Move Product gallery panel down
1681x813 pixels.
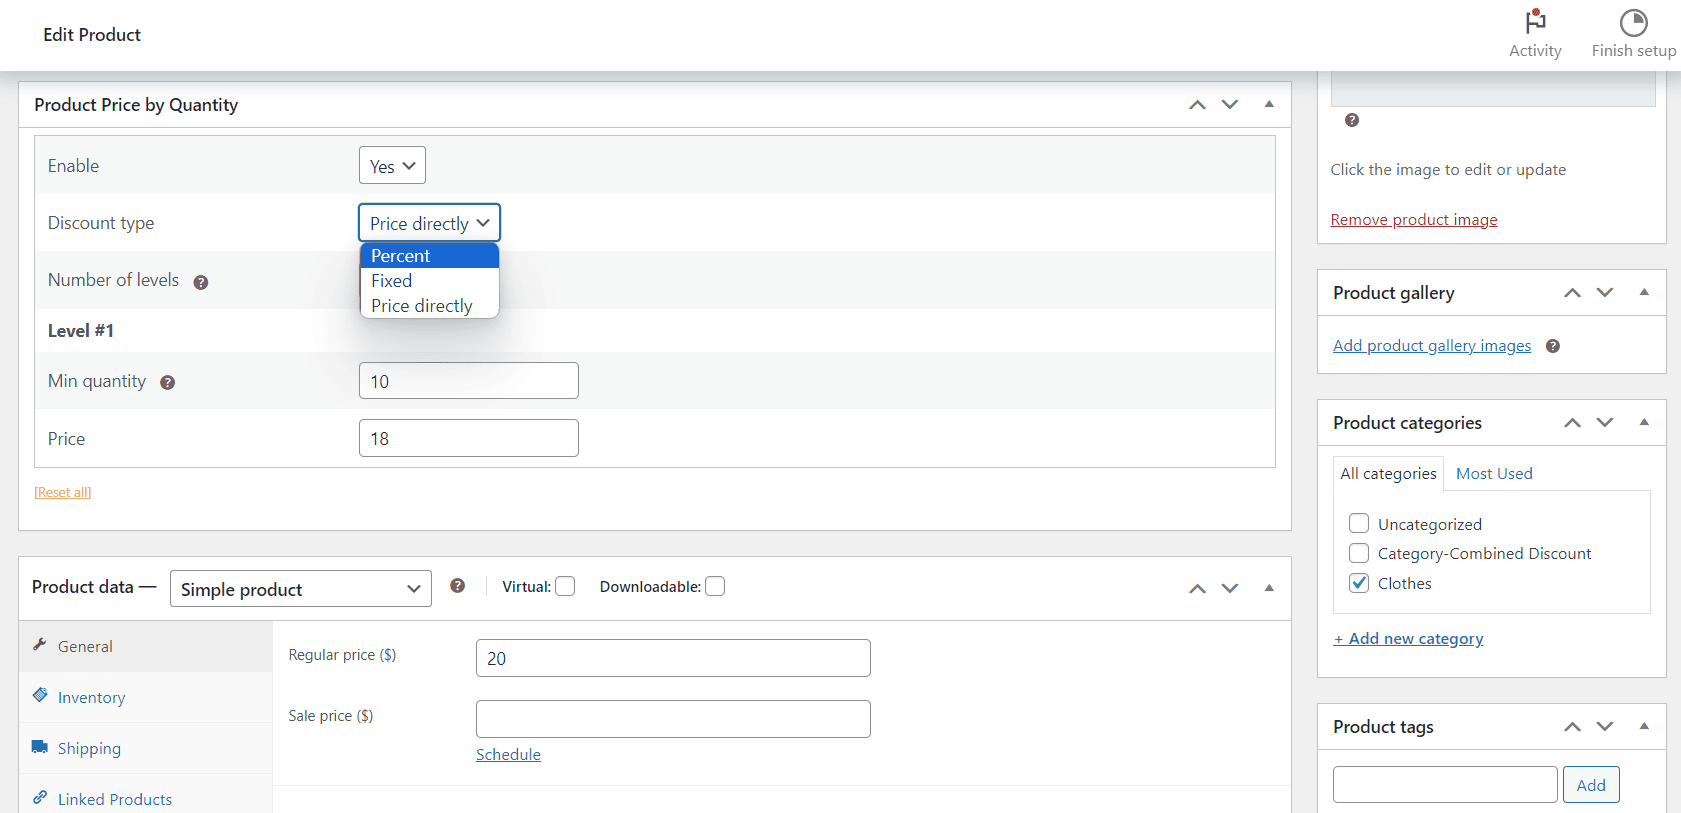(x=1605, y=293)
